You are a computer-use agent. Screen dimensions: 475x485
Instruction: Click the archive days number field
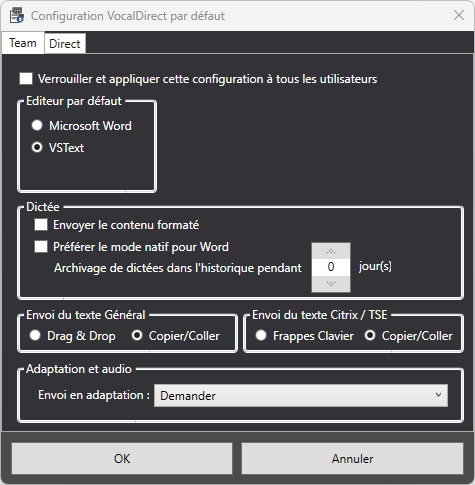pyautogui.click(x=331, y=267)
